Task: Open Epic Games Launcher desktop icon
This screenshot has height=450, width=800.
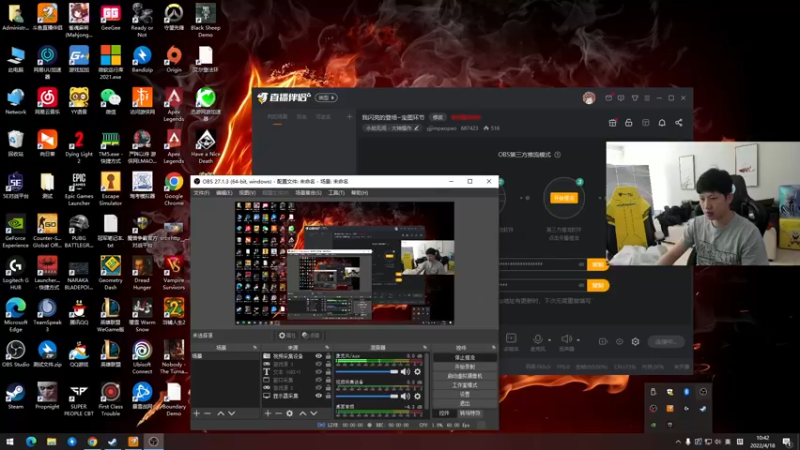Action: point(79,189)
